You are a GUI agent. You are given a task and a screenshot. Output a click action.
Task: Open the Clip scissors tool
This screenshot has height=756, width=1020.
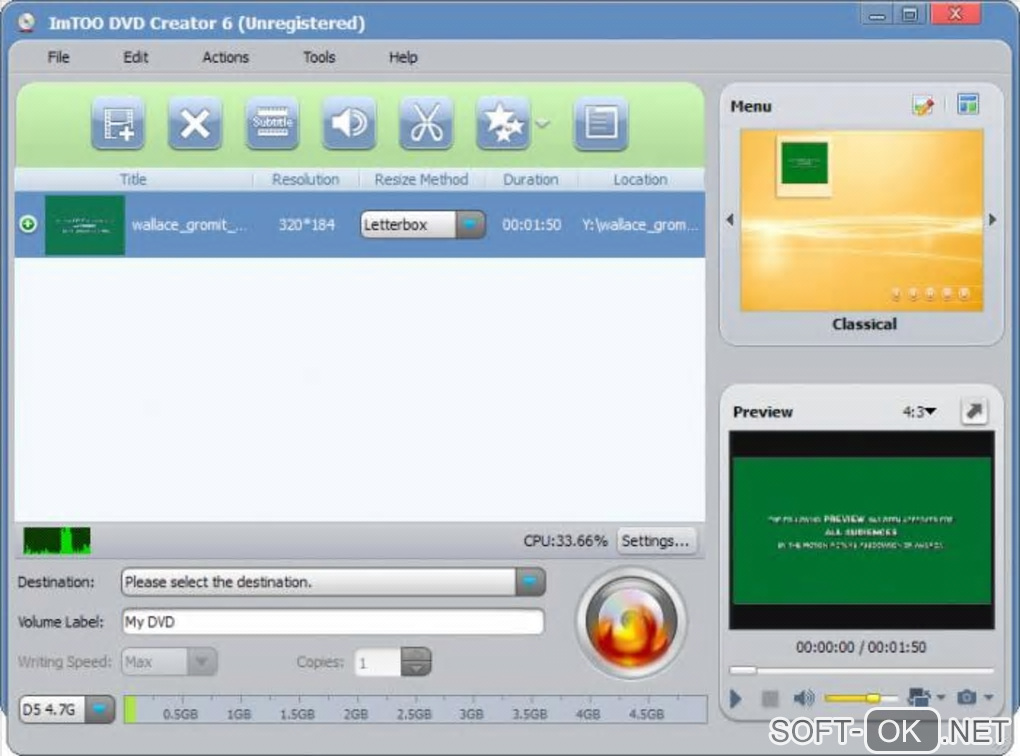[x=426, y=124]
